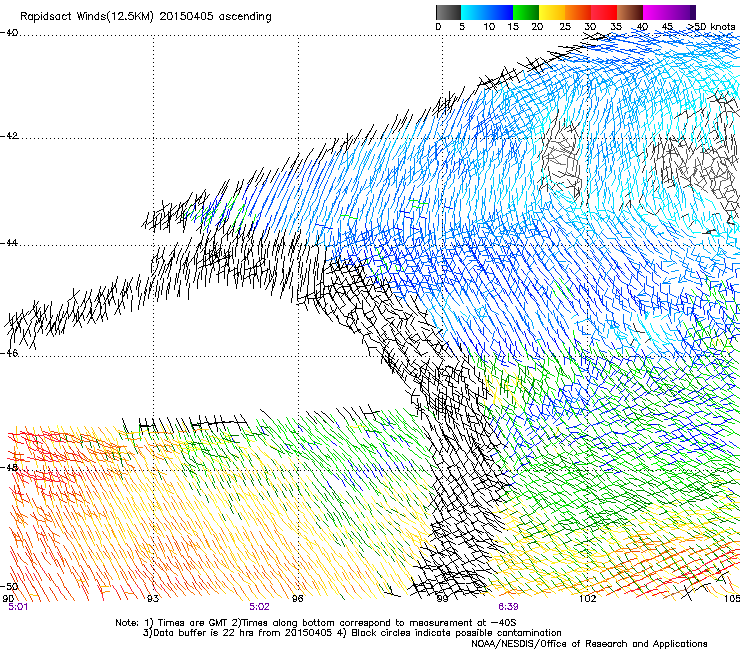
Task: Click the 5:02 time label
Action: (x=260, y=607)
